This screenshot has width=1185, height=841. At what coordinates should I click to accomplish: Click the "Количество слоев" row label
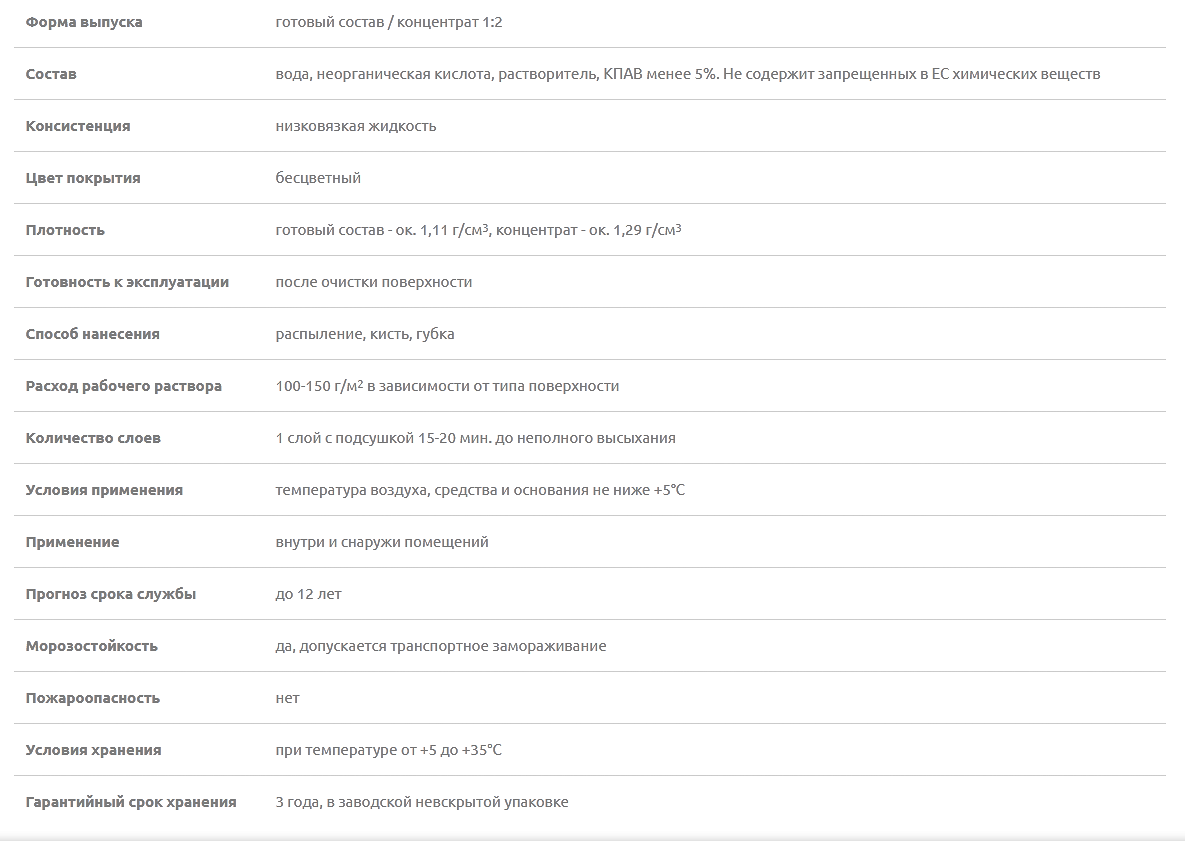(x=93, y=438)
